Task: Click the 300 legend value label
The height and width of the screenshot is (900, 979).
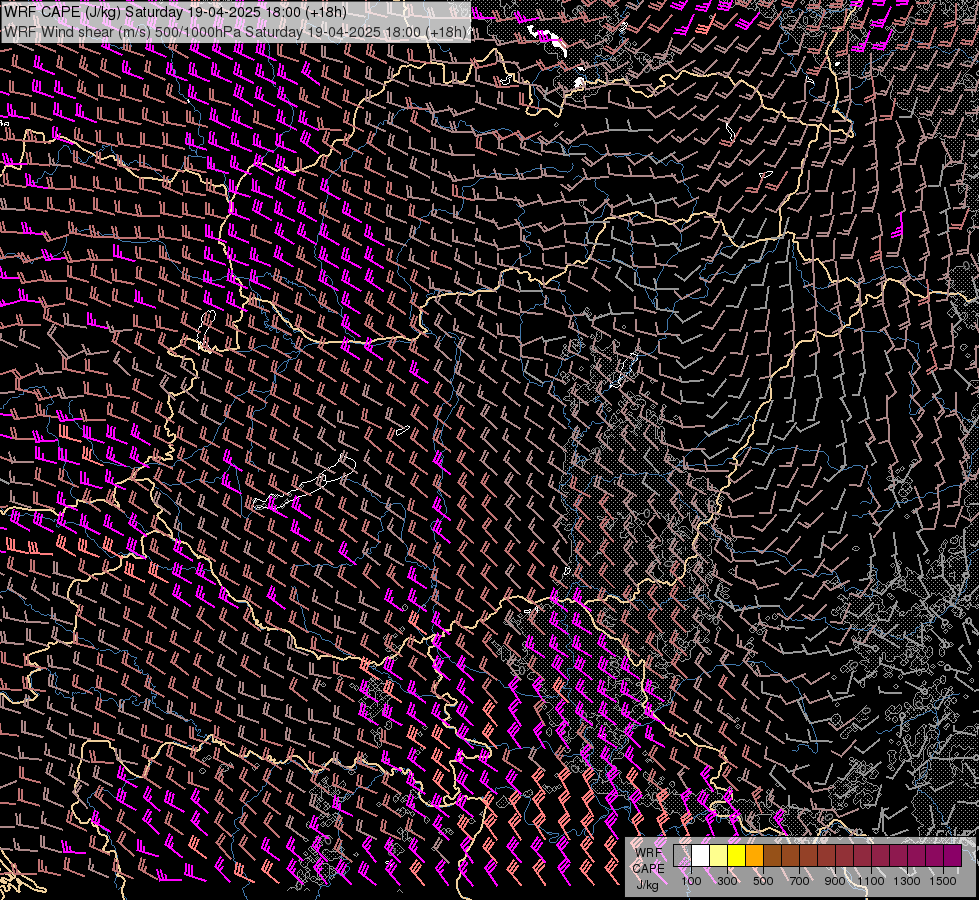Action: [727, 881]
